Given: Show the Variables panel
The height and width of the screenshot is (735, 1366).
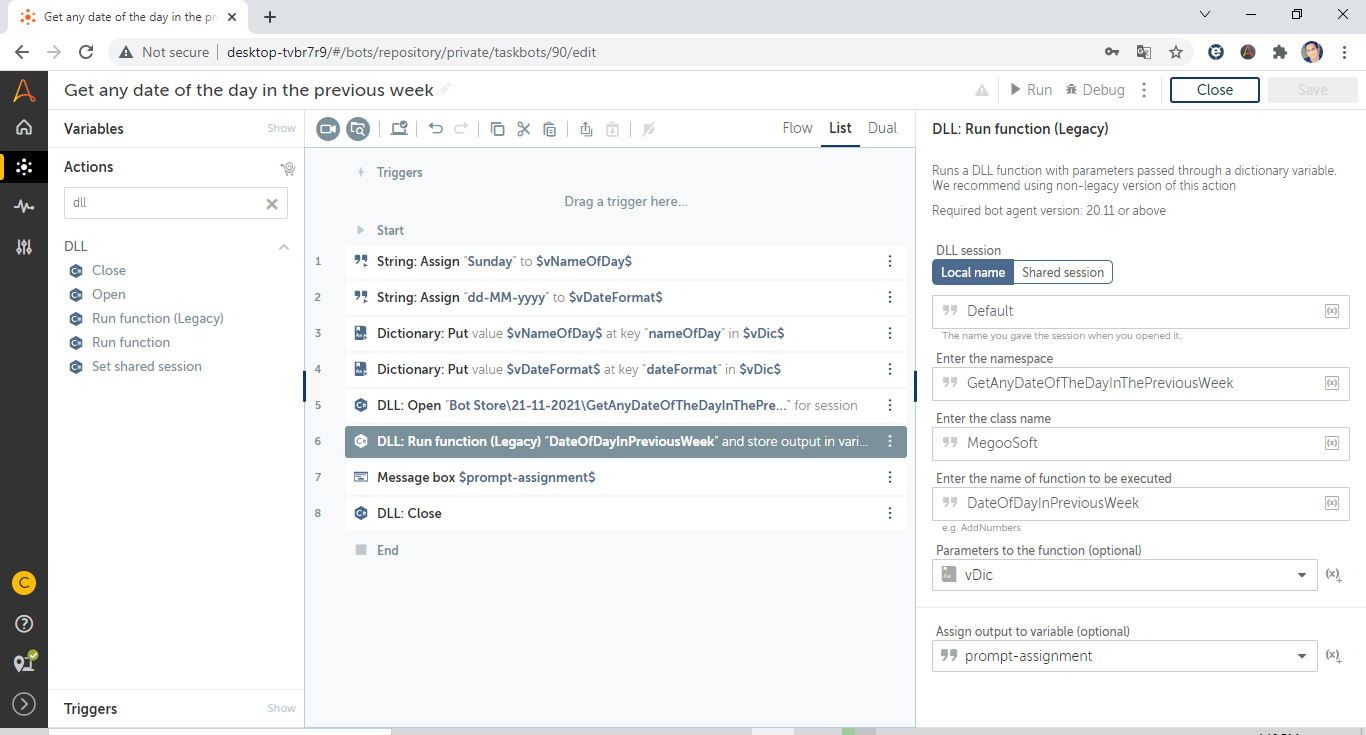Looking at the screenshot, I should tap(281, 128).
